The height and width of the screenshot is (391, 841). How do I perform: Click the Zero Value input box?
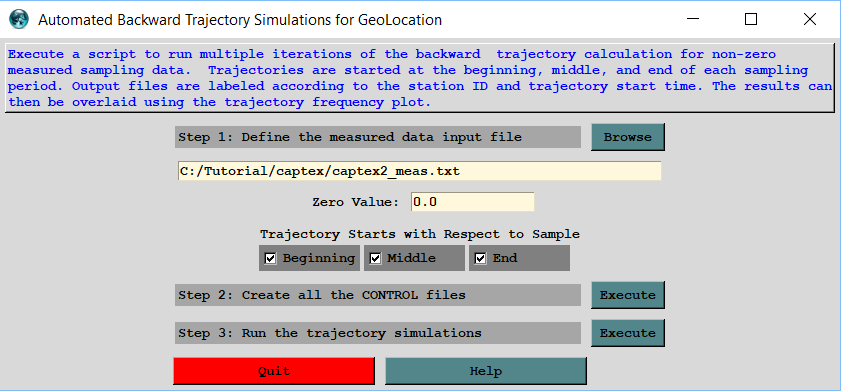[x=473, y=202]
